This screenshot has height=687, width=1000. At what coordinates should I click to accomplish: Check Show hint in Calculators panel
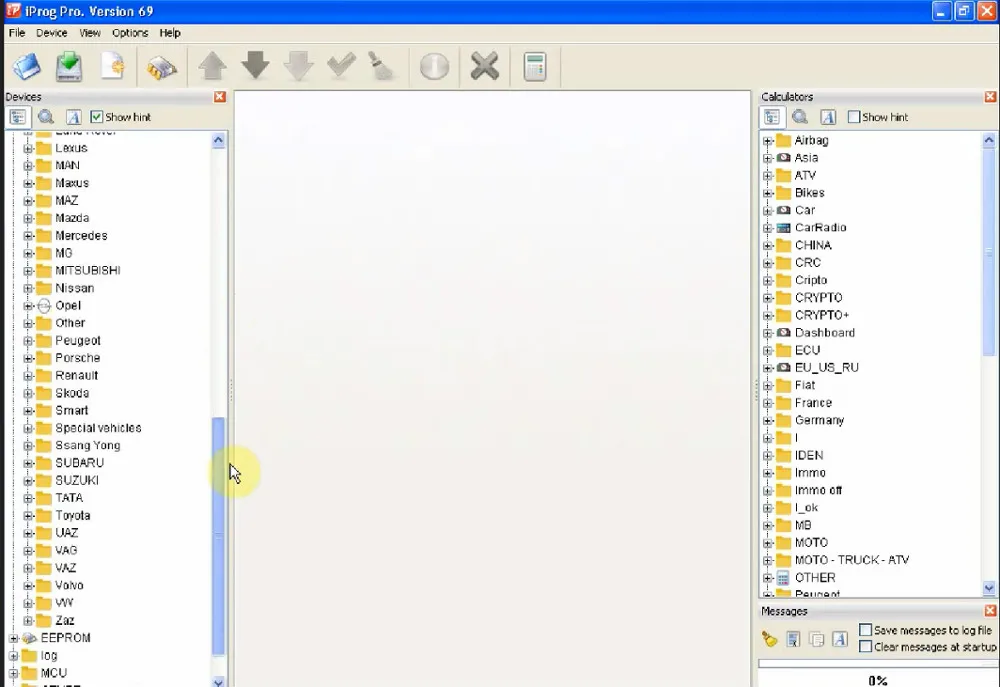pyautogui.click(x=853, y=117)
